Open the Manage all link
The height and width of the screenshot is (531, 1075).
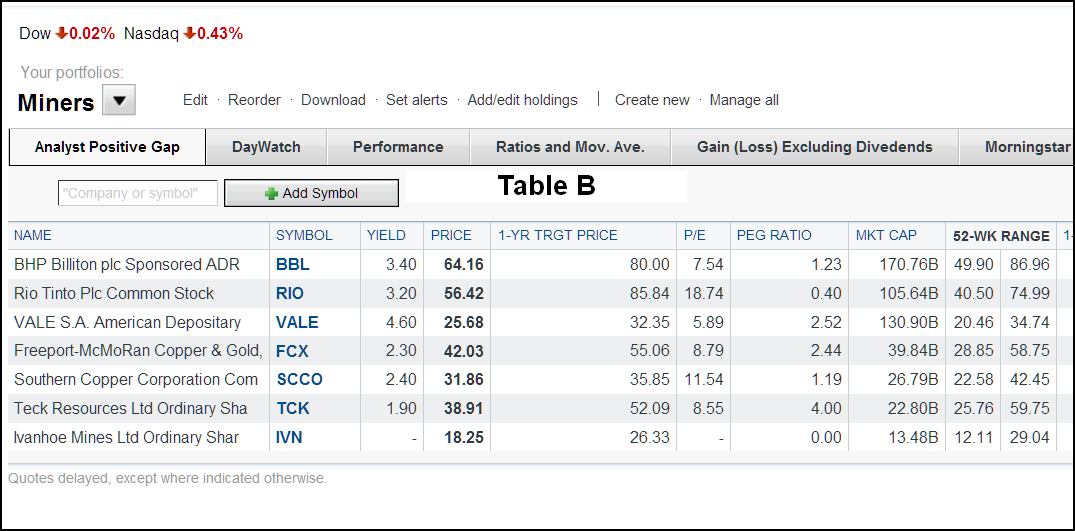(x=744, y=100)
